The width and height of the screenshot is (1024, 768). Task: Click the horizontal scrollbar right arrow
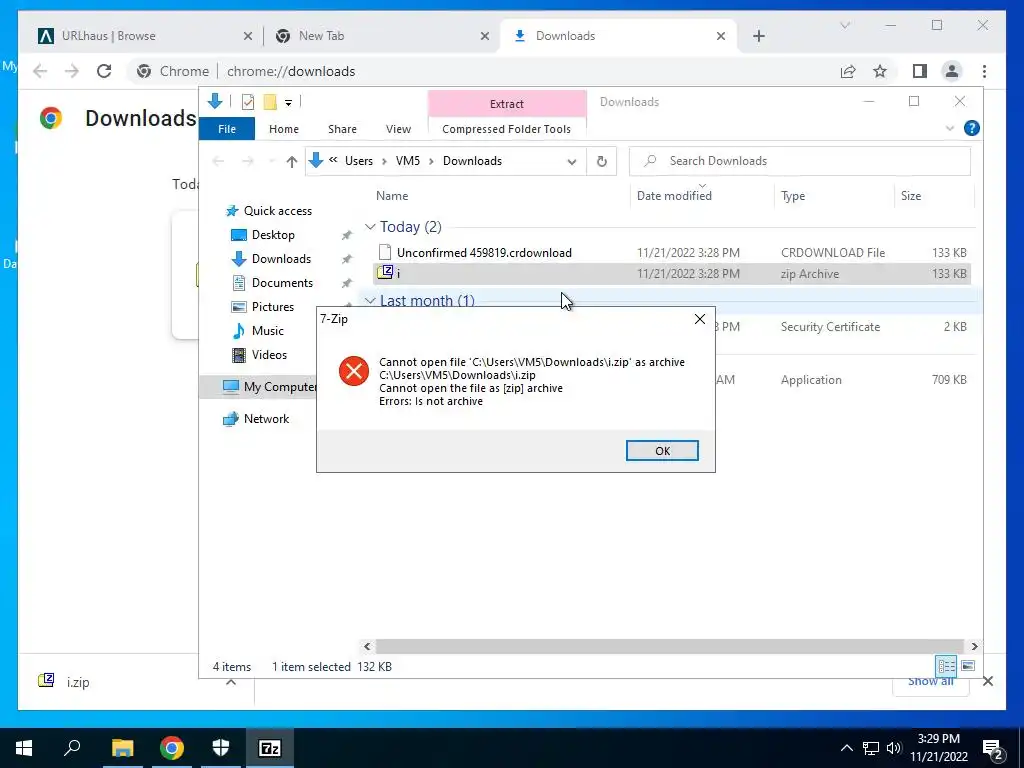pyautogui.click(x=974, y=647)
